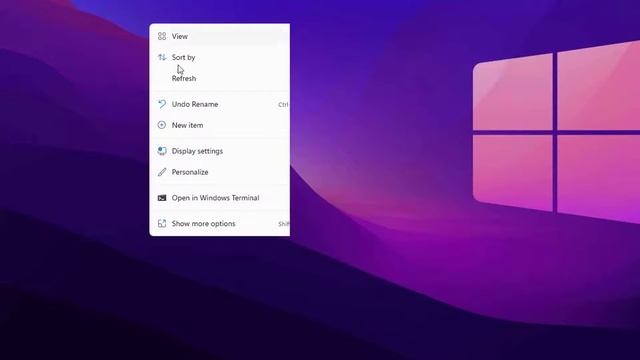The height and width of the screenshot is (360, 640).
Task: Open the New item submenu
Action: click(220, 125)
